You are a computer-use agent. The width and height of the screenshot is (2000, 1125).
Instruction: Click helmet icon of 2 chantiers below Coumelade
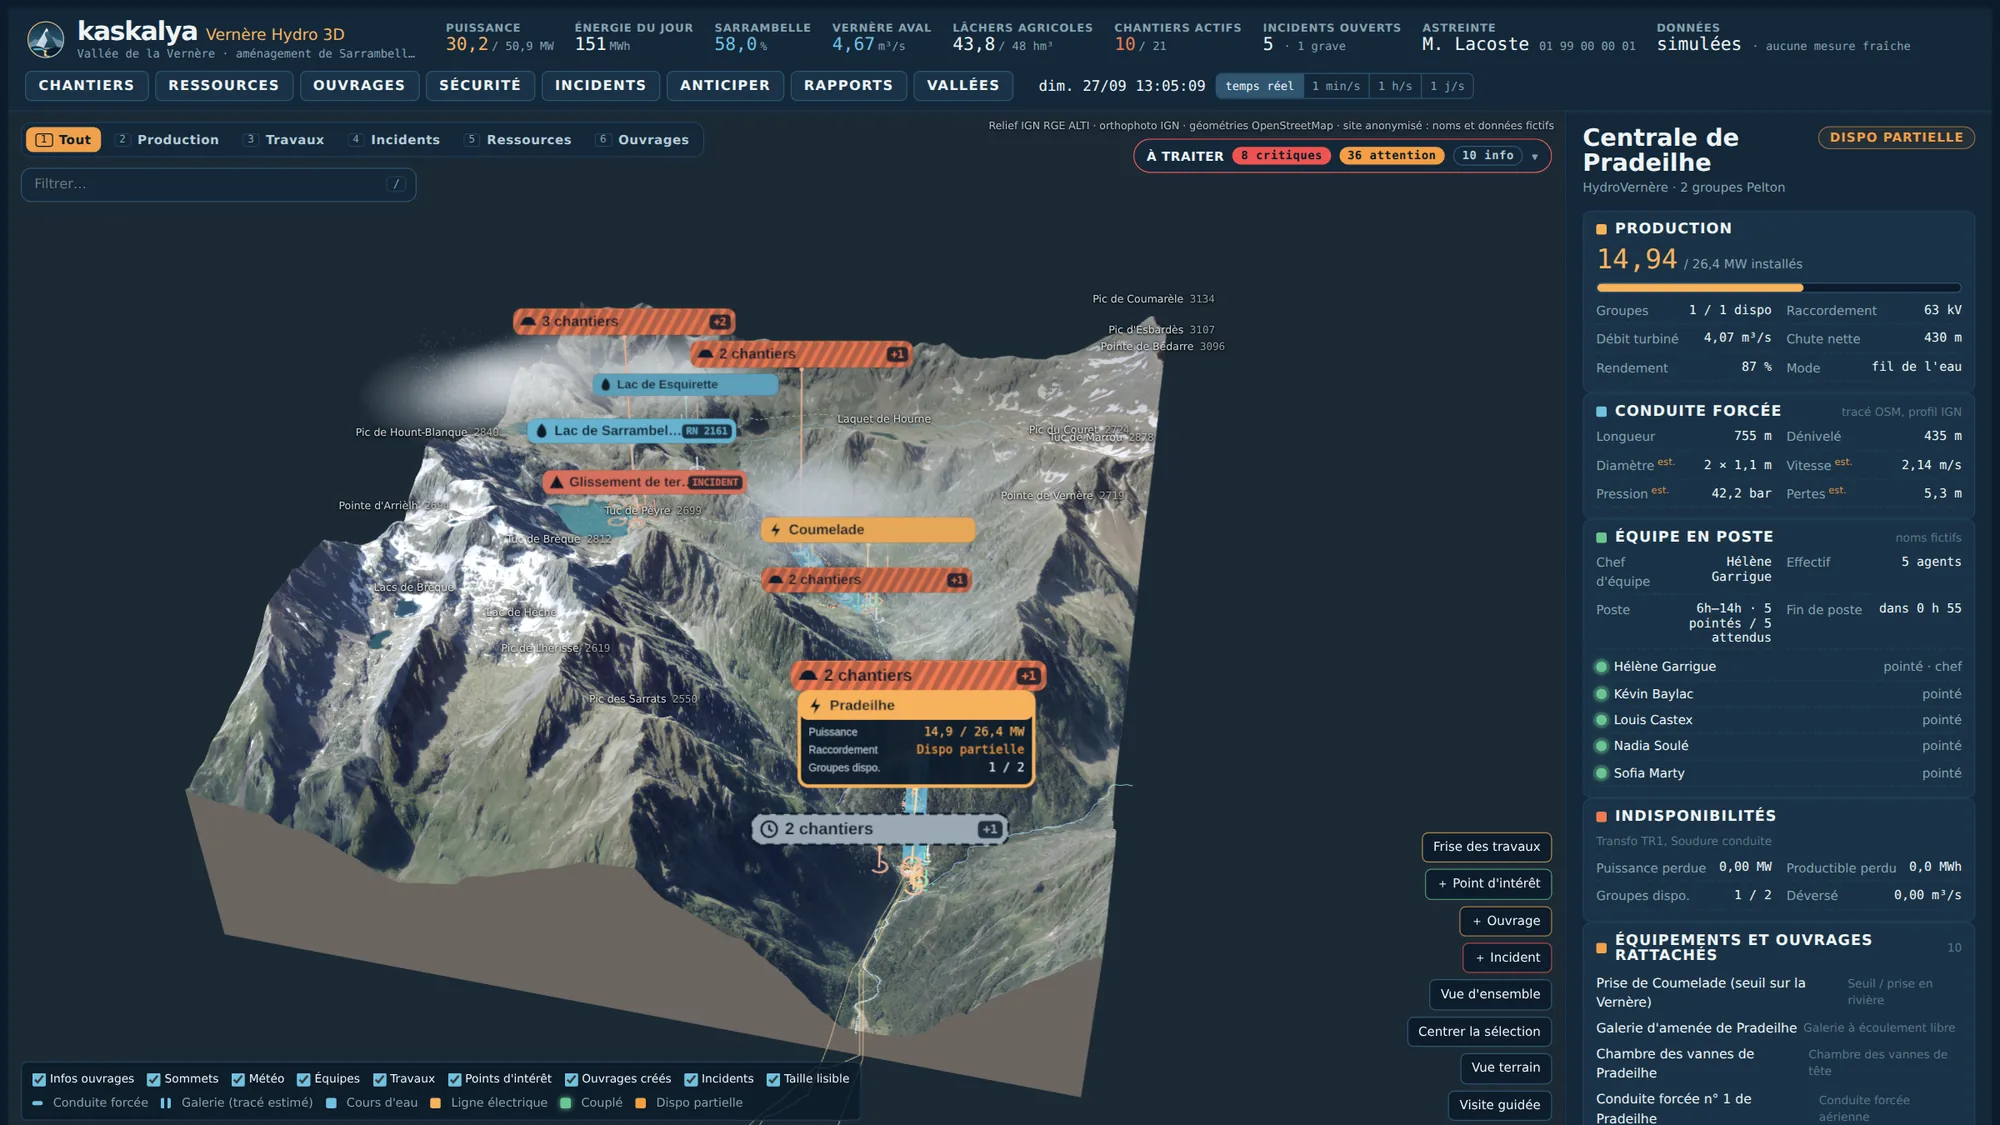click(775, 580)
